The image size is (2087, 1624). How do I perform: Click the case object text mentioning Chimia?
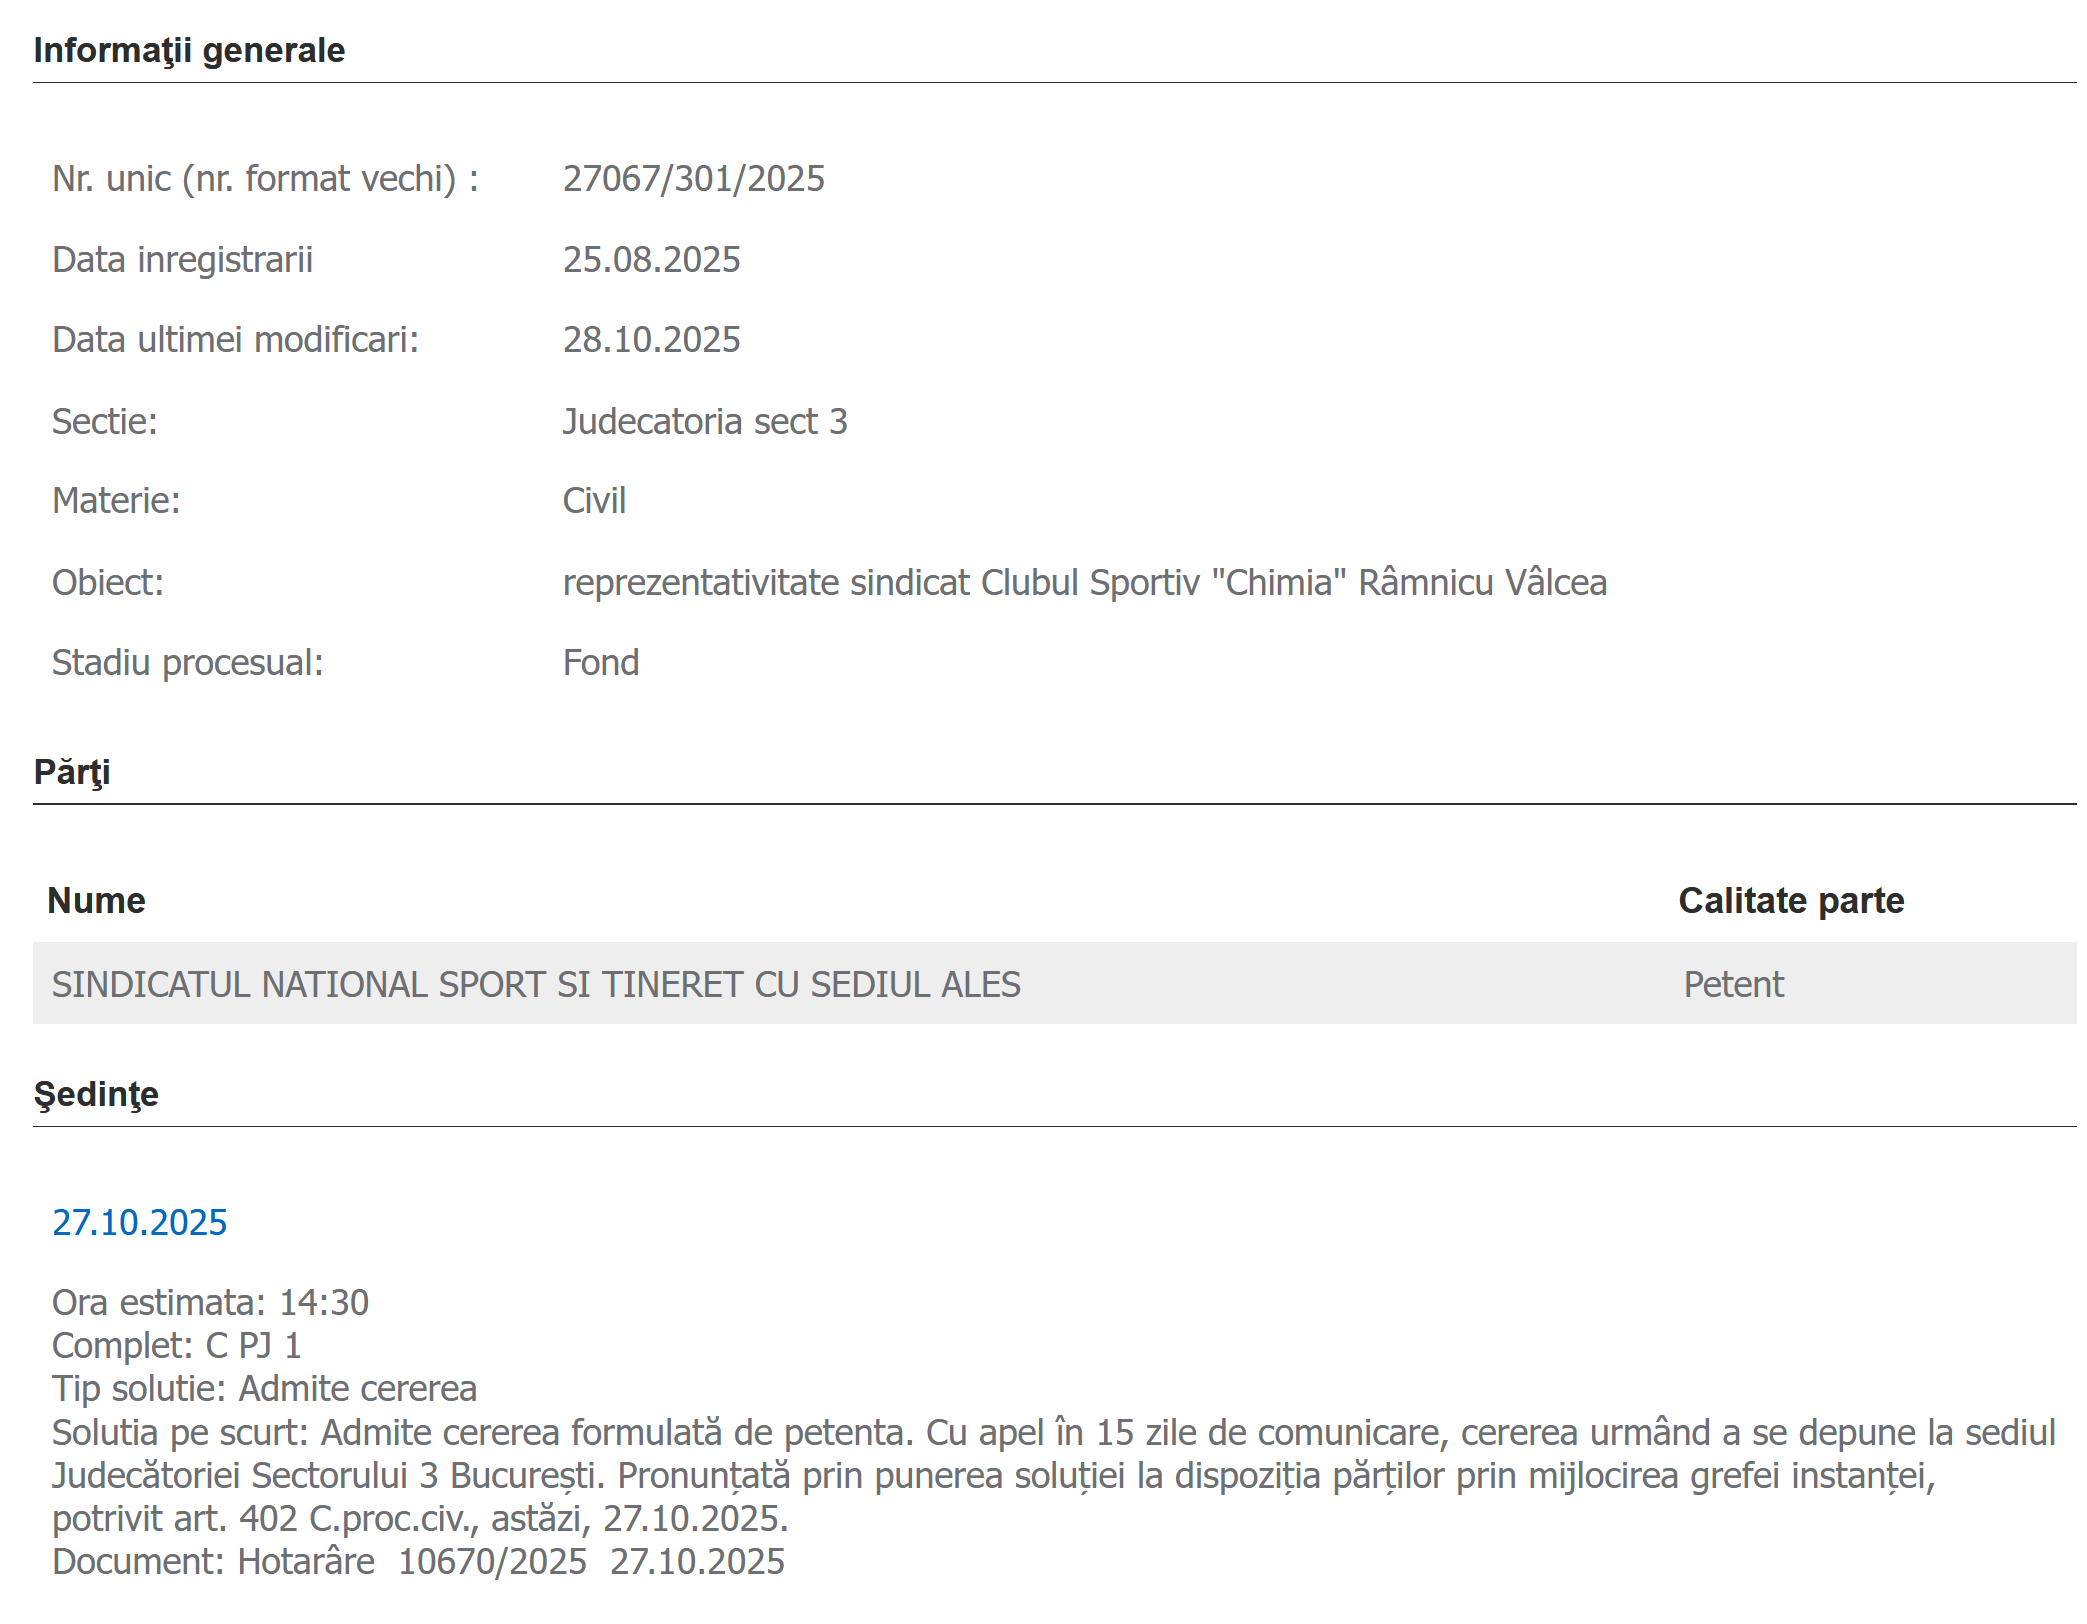point(1084,583)
